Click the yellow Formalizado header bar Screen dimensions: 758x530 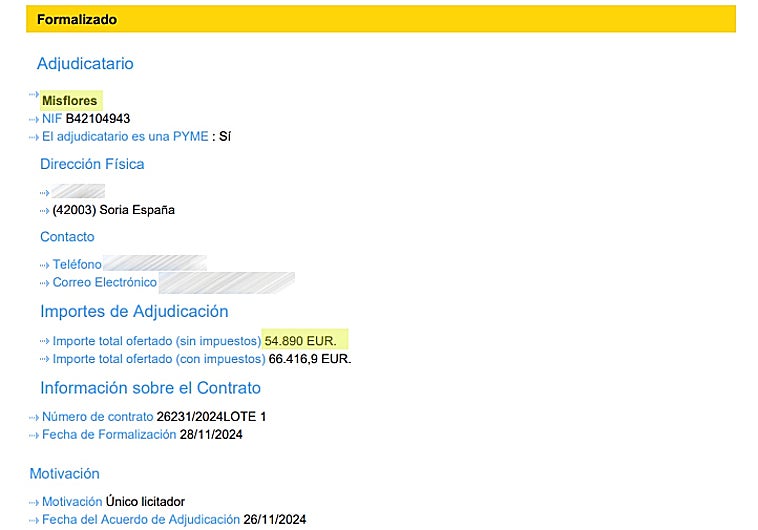(x=381, y=19)
